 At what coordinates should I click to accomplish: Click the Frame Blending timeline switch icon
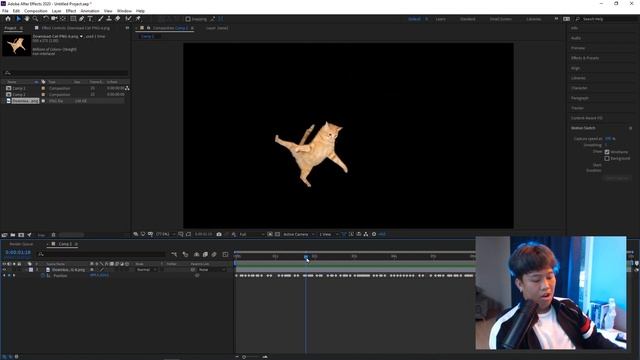pyautogui.click(x=205, y=254)
